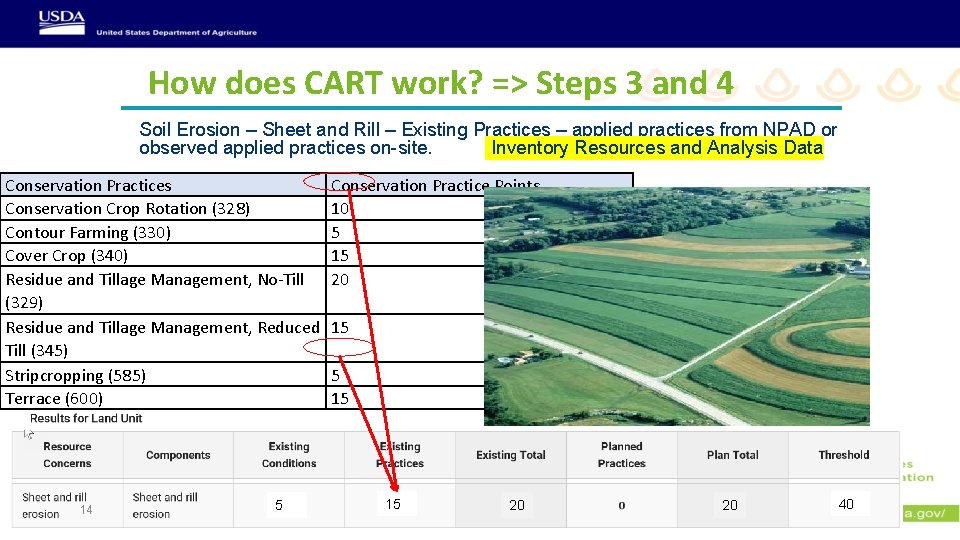This screenshot has height=540, width=960.
Task: Click the aerial farmland photo
Action: tap(677, 306)
